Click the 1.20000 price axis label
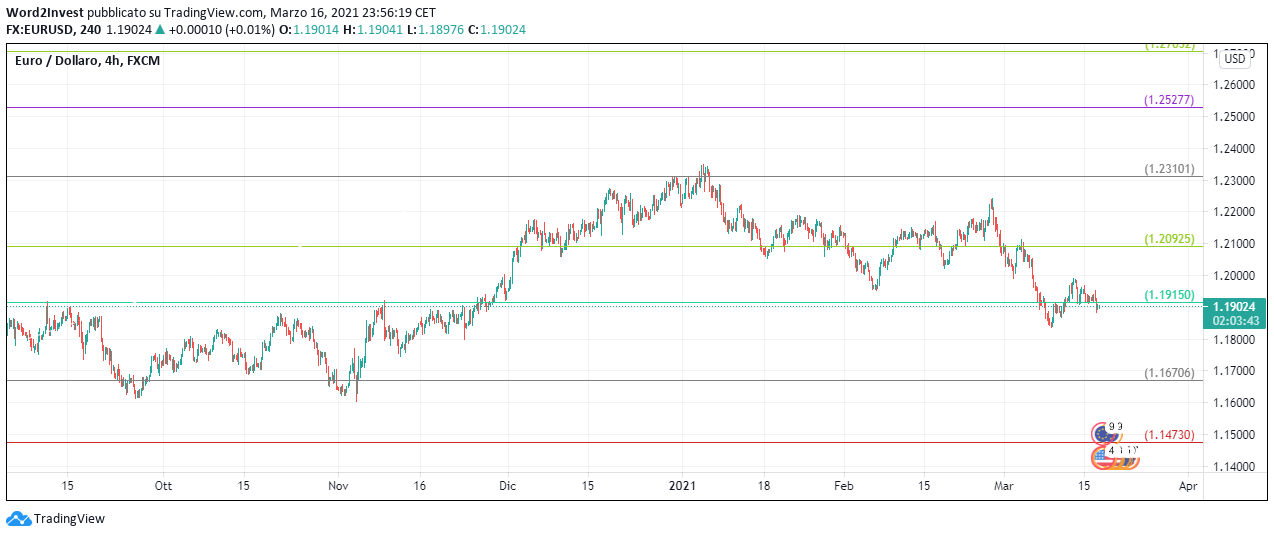Screen dimensions: 1274x537 point(1233,276)
